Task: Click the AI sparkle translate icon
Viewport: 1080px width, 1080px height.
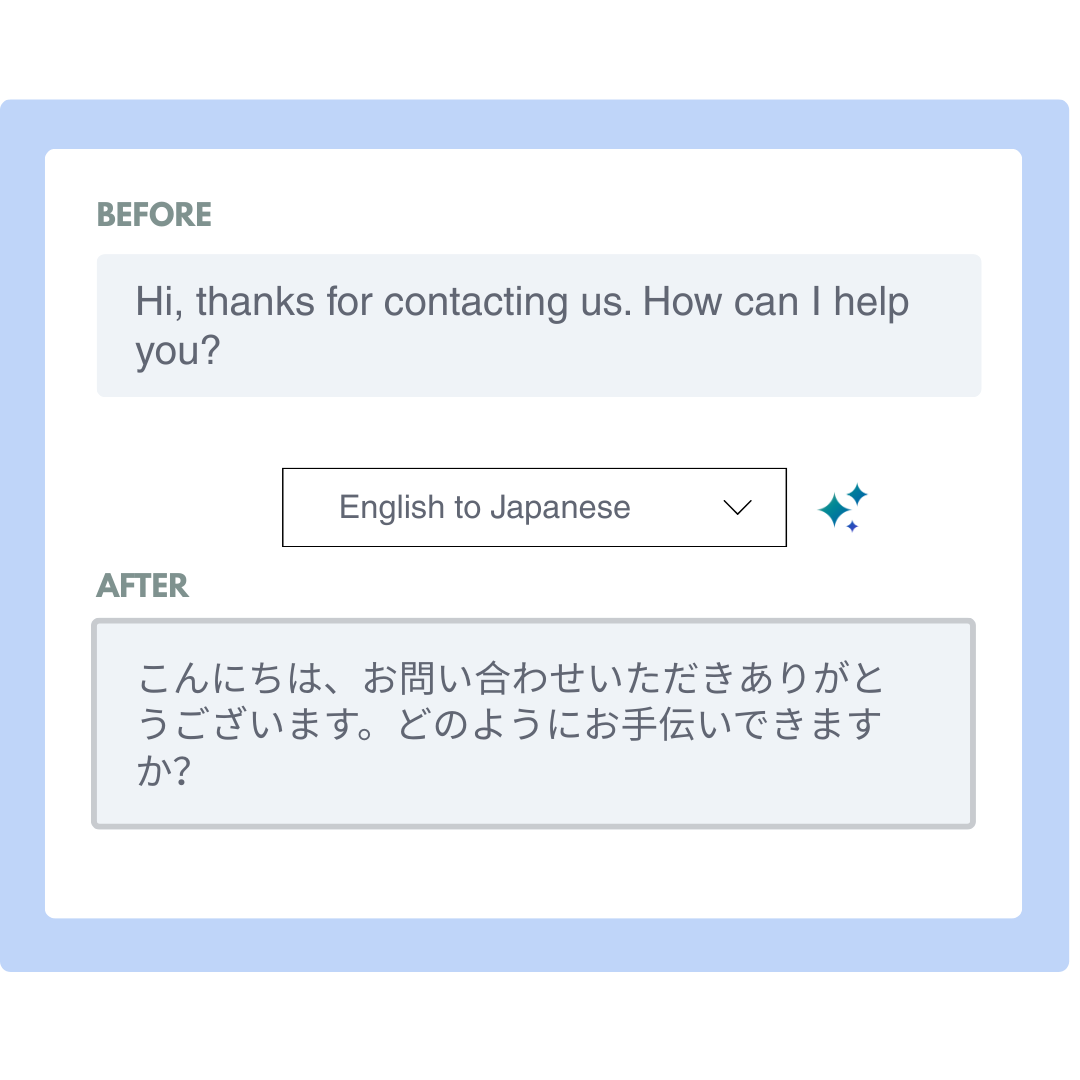Action: [x=842, y=508]
